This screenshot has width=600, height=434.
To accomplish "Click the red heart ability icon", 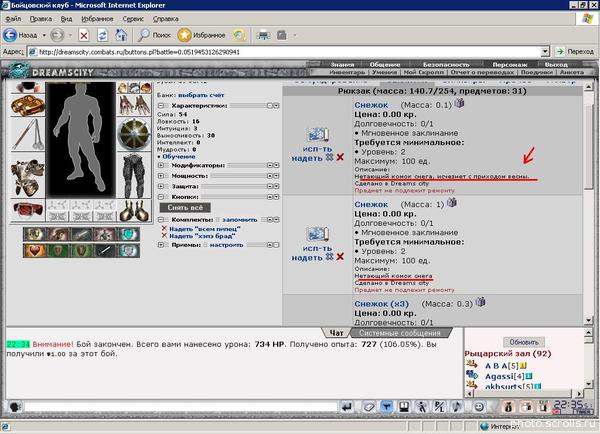I will tap(34, 251).
